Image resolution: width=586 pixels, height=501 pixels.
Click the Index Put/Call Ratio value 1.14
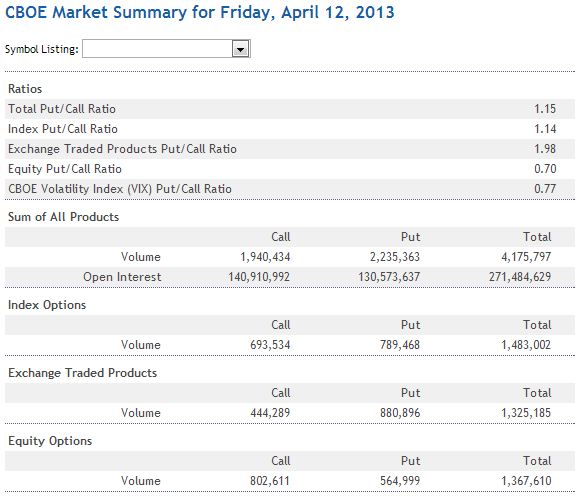click(x=545, y=129)
